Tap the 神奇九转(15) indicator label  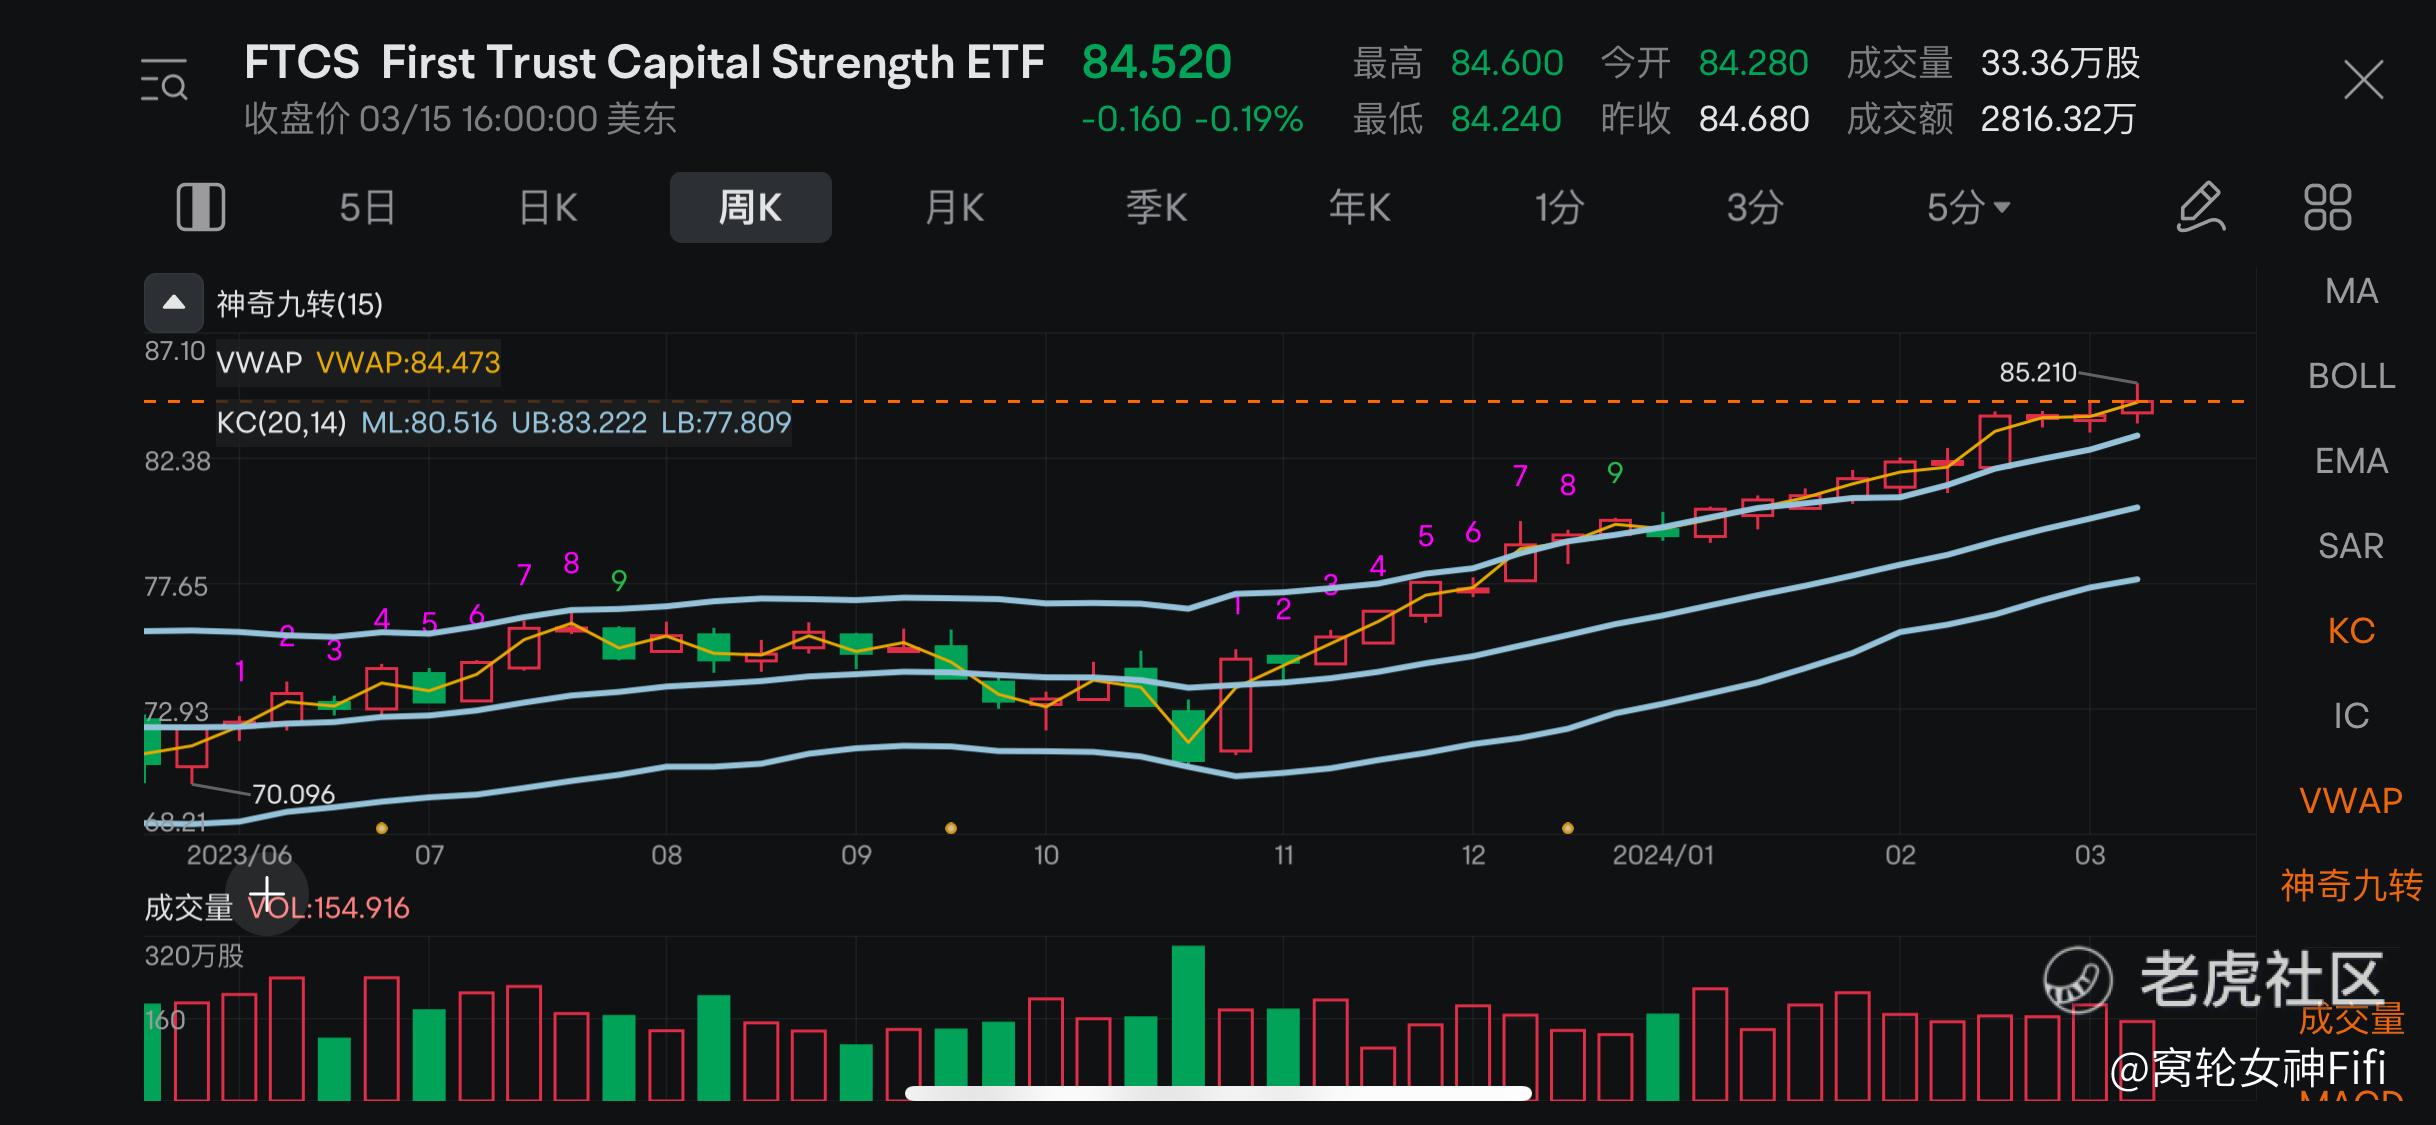click(300, 304)
